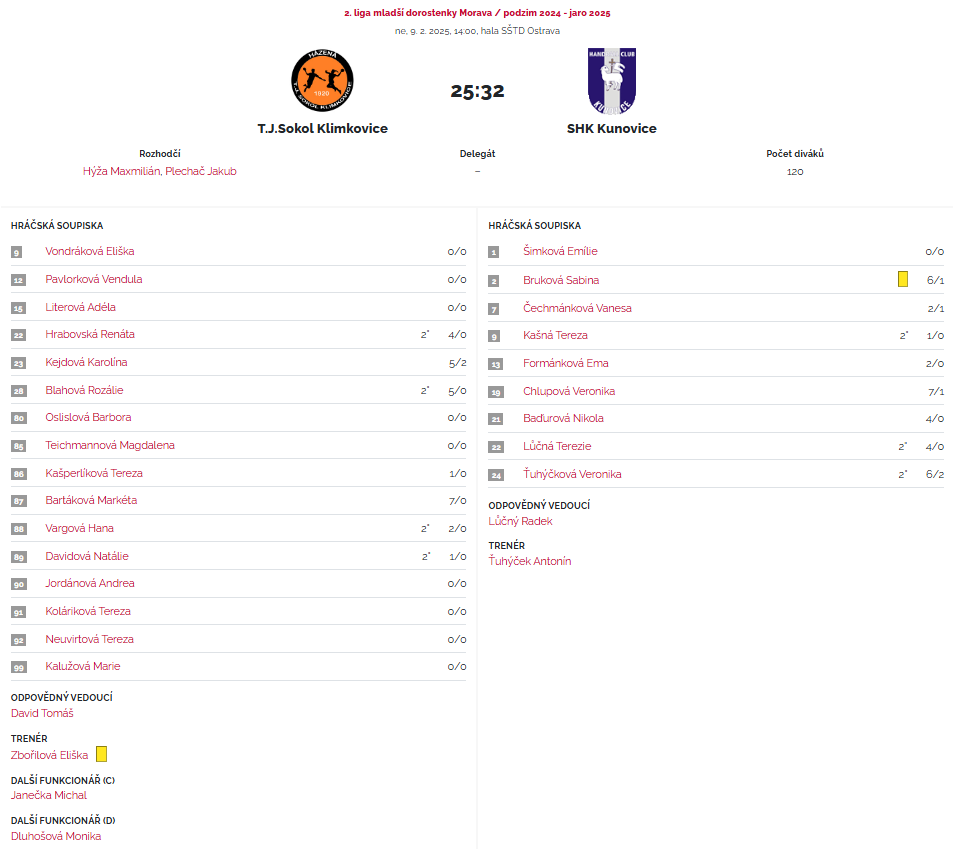Viewport: 953px width, 849px height.
Task: Open team leader Lůčný Radek's page
Action: coord(520,521)
